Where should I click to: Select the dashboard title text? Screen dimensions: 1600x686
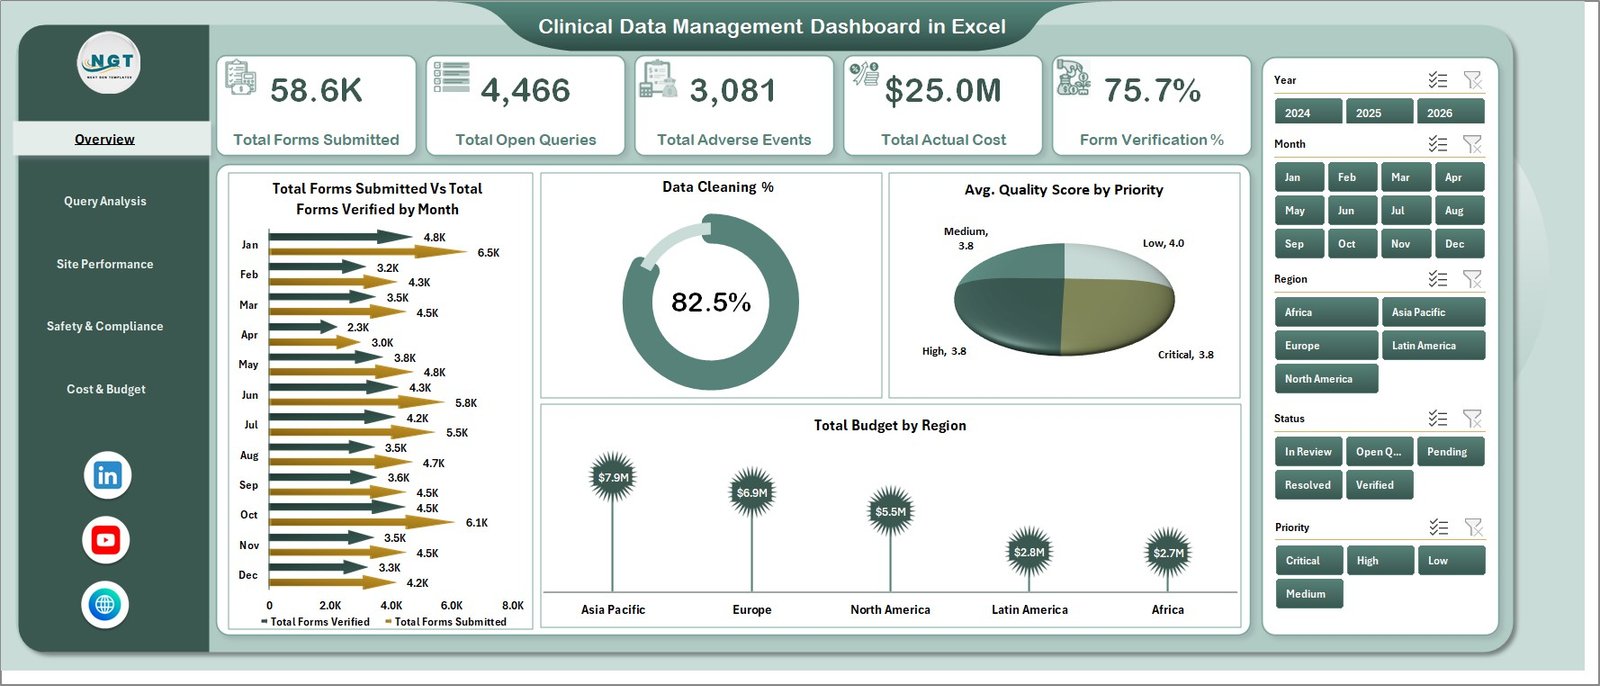(772, 27)
